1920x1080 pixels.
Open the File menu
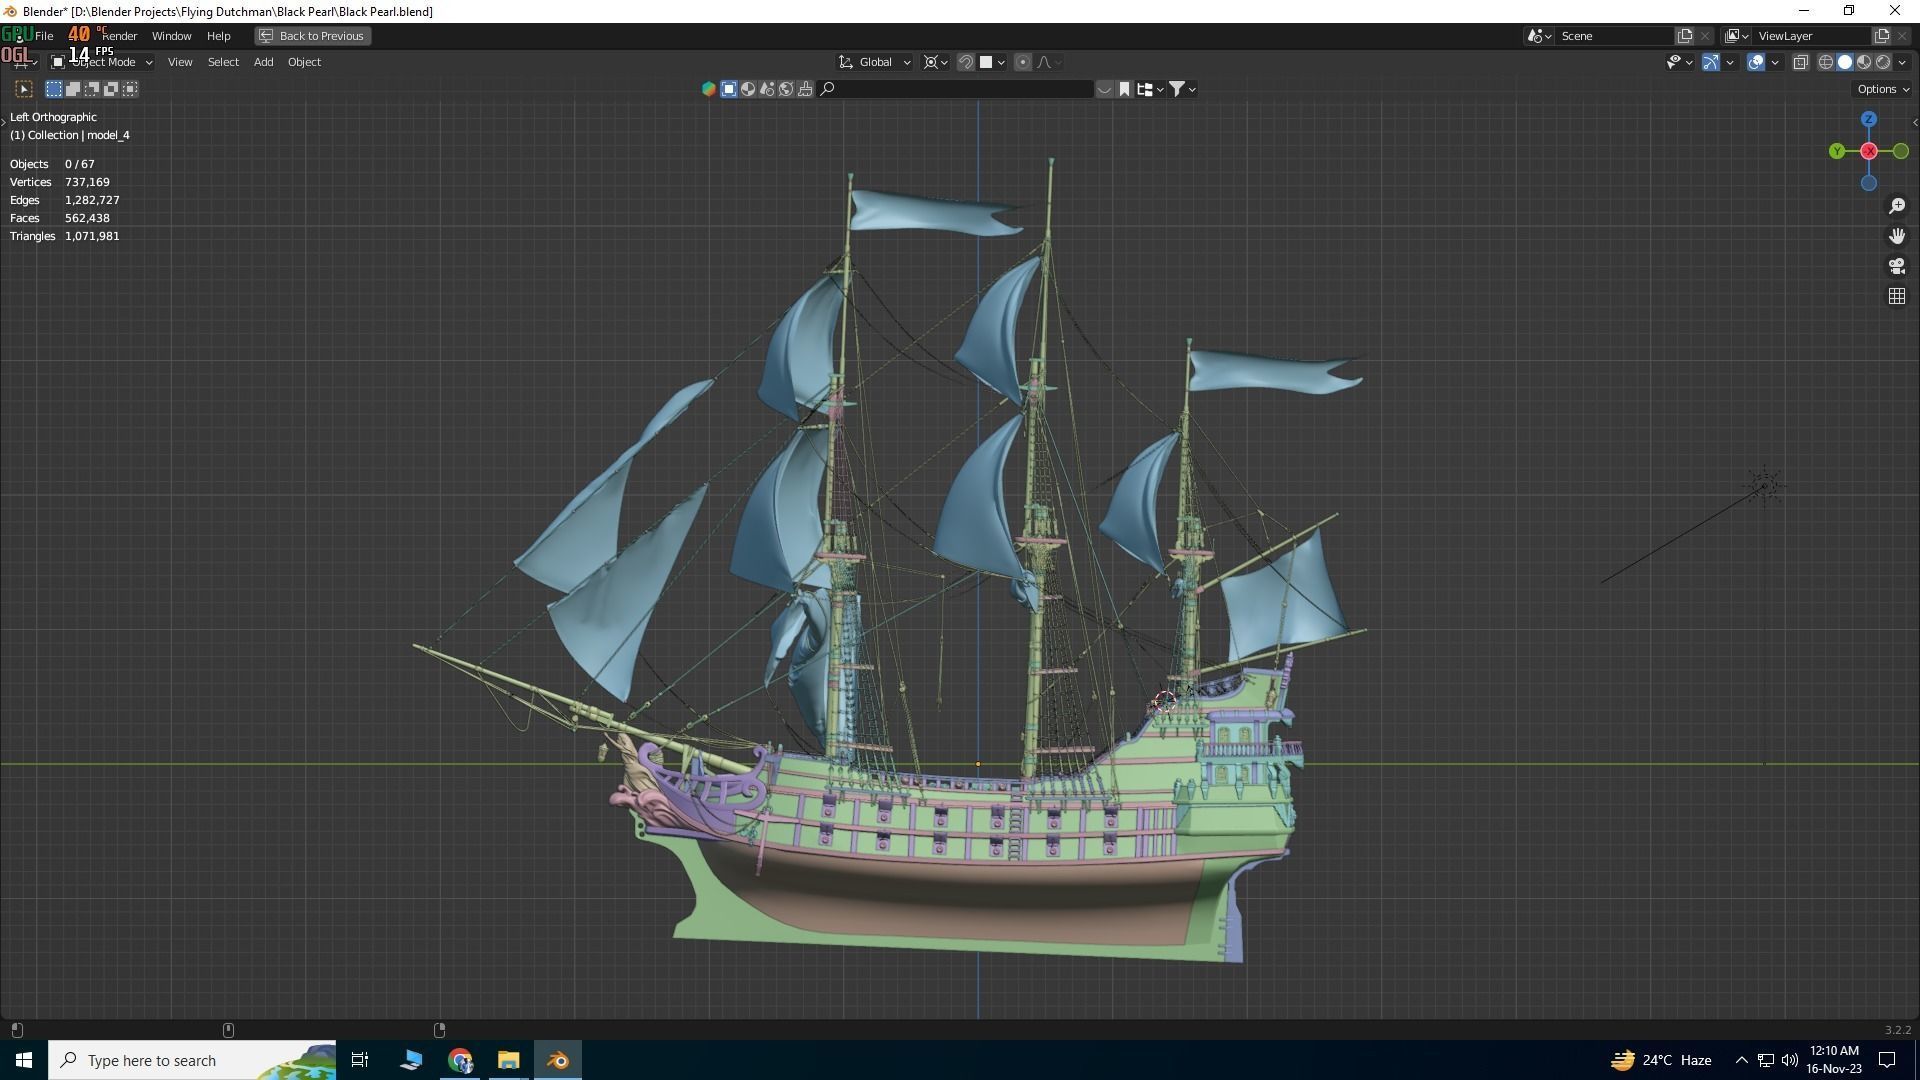44,36
